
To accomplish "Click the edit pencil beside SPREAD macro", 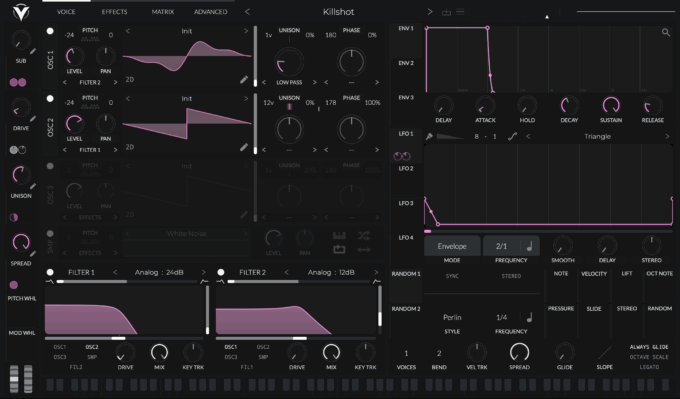I will coord(33,254).
